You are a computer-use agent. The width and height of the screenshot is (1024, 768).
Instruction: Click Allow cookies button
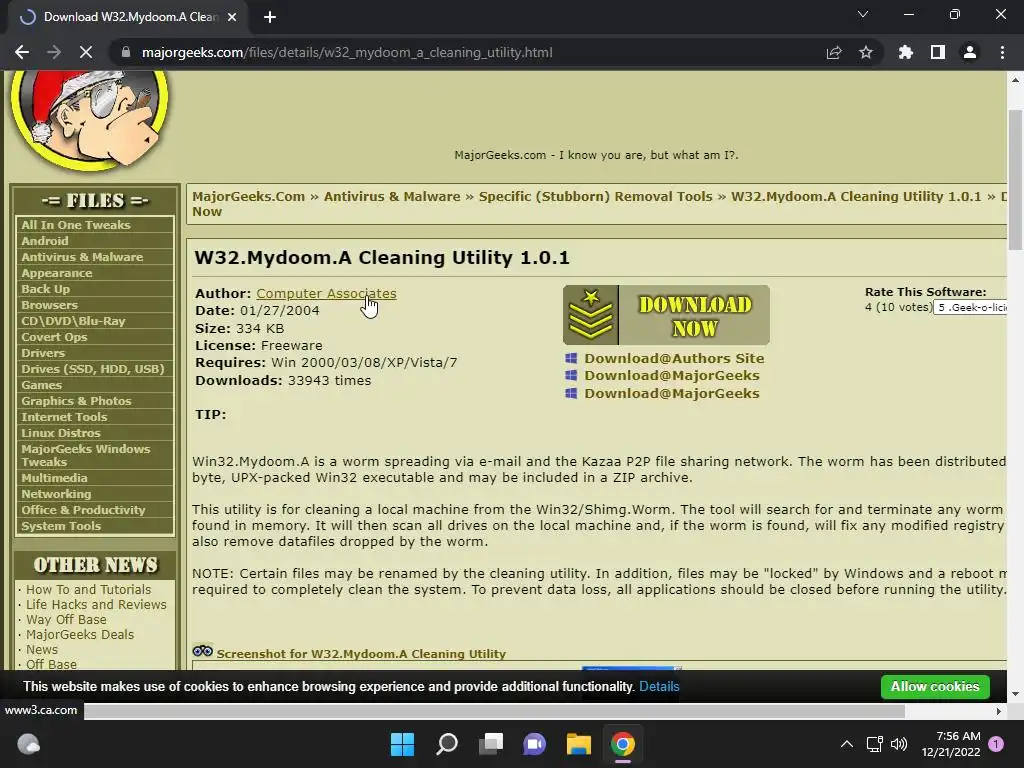[x=935, y=686]
